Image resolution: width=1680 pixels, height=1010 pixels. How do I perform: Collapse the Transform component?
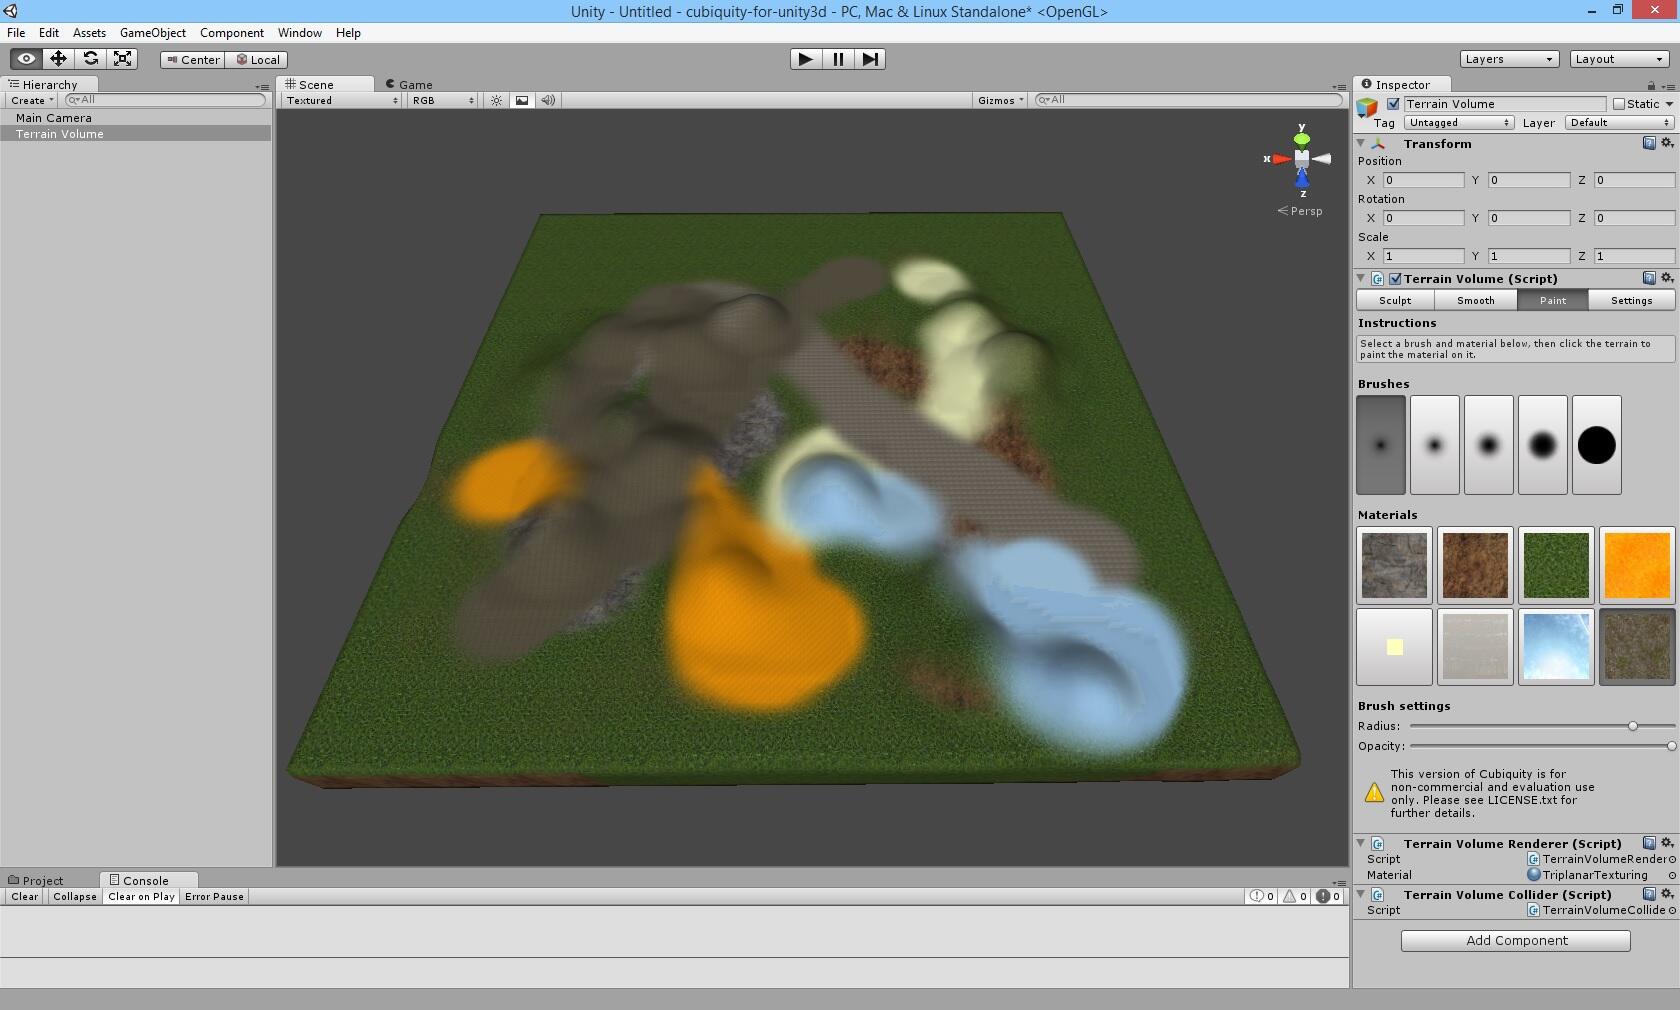(x=1361, y=143)
